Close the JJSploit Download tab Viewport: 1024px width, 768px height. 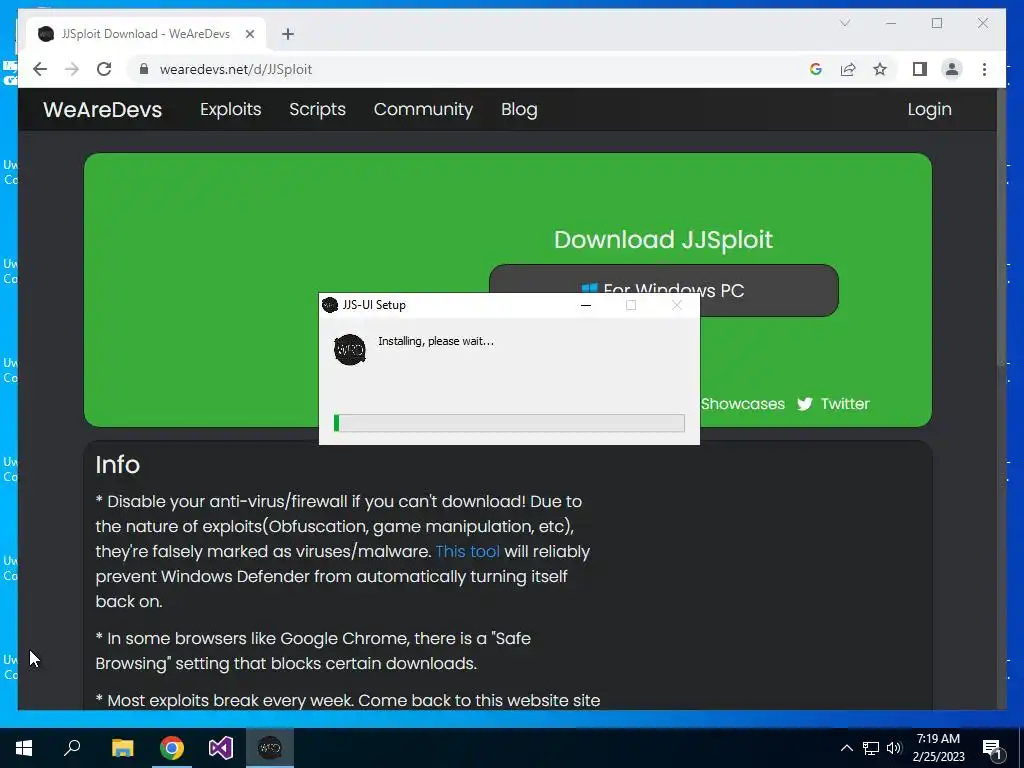point(249,34)
